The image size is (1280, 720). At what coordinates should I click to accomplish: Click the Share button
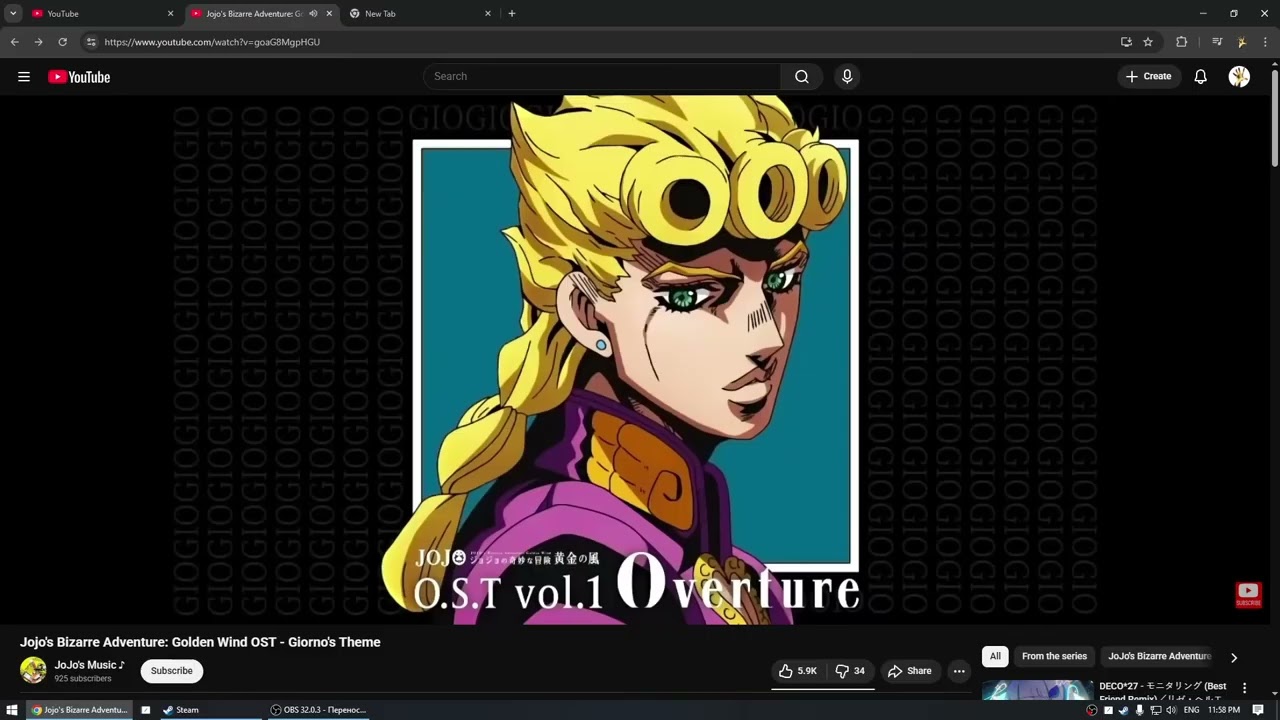coord(909,671)
